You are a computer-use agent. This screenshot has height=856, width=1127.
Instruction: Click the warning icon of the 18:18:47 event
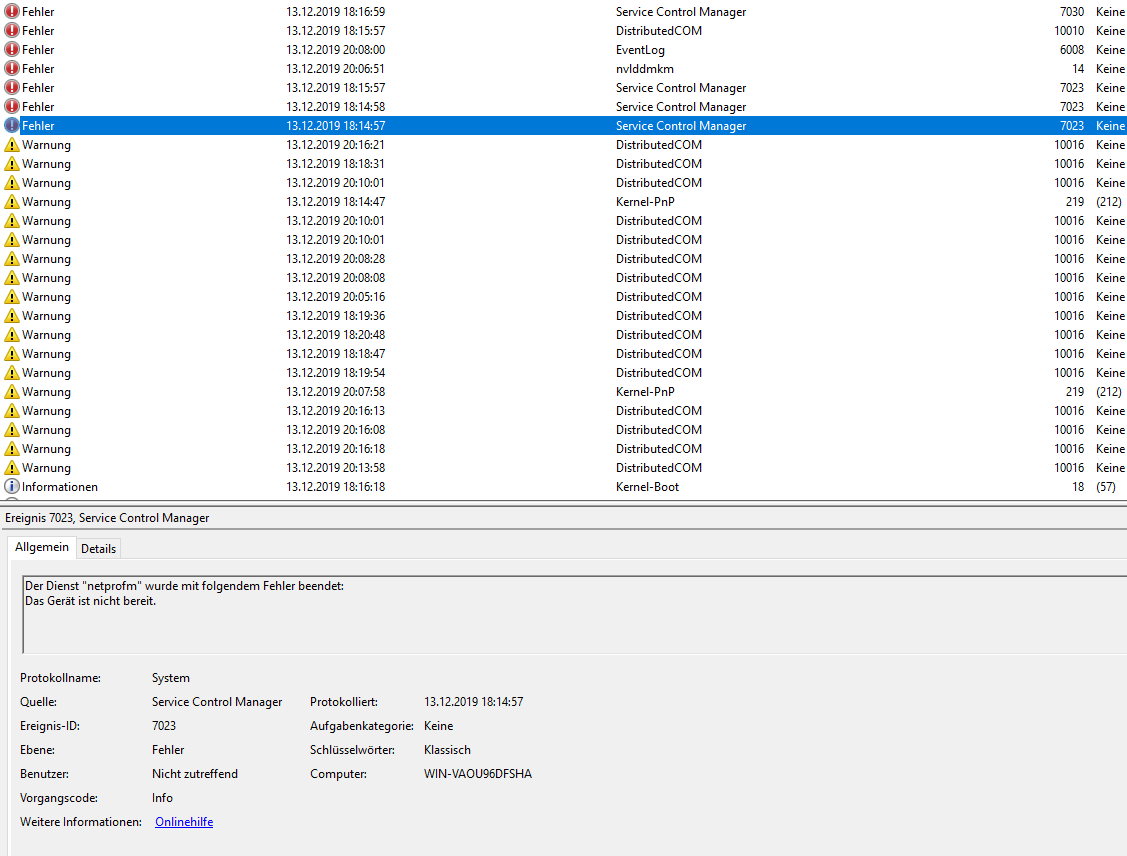pos(12,354)
